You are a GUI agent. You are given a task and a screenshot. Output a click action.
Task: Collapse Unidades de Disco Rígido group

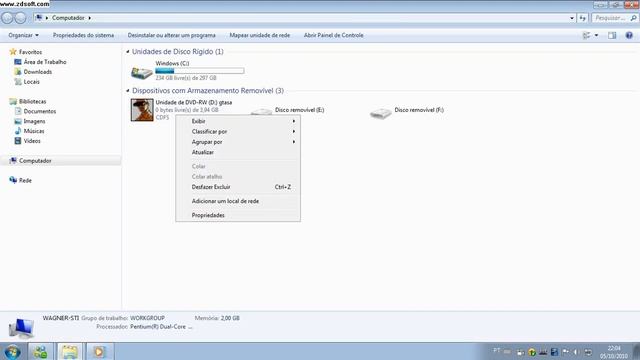[x=128, y=52]
